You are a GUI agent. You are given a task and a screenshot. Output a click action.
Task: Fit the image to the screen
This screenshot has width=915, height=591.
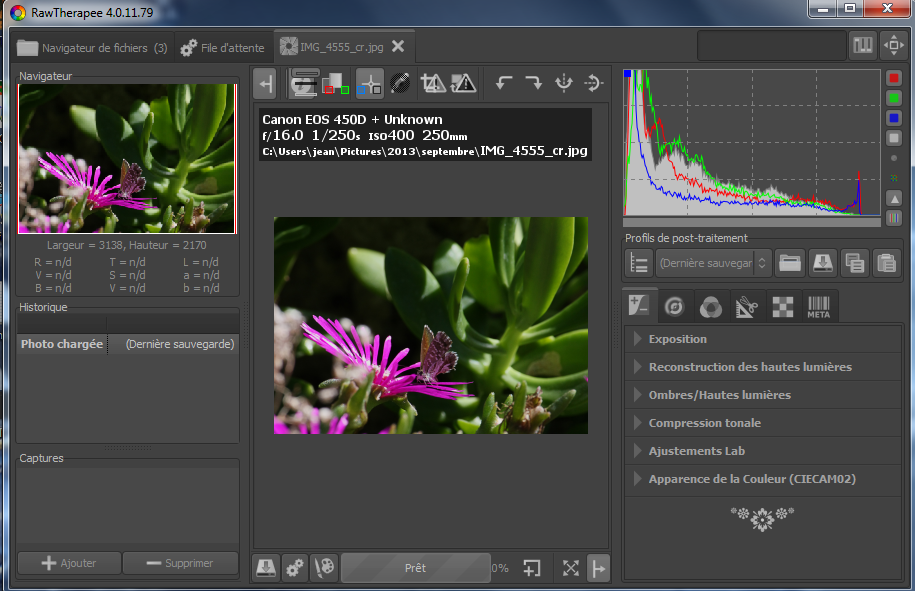tap(570, 568)
